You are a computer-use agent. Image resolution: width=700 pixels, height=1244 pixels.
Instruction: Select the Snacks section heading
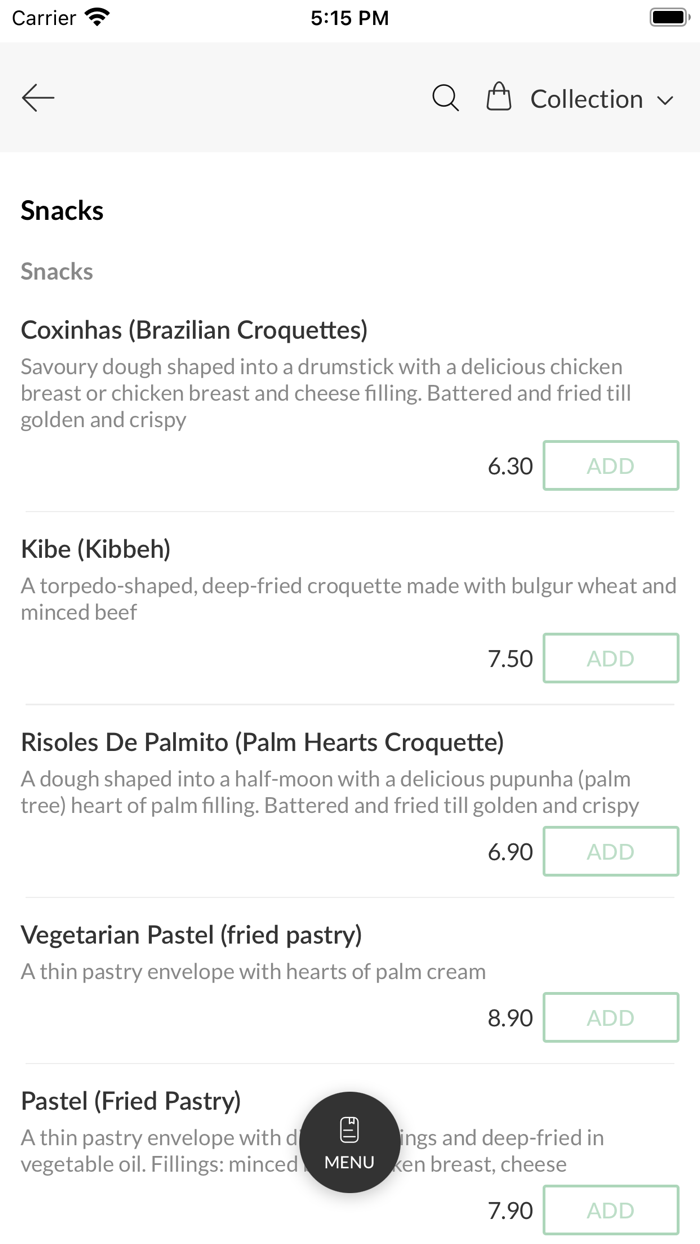[62, 210]
